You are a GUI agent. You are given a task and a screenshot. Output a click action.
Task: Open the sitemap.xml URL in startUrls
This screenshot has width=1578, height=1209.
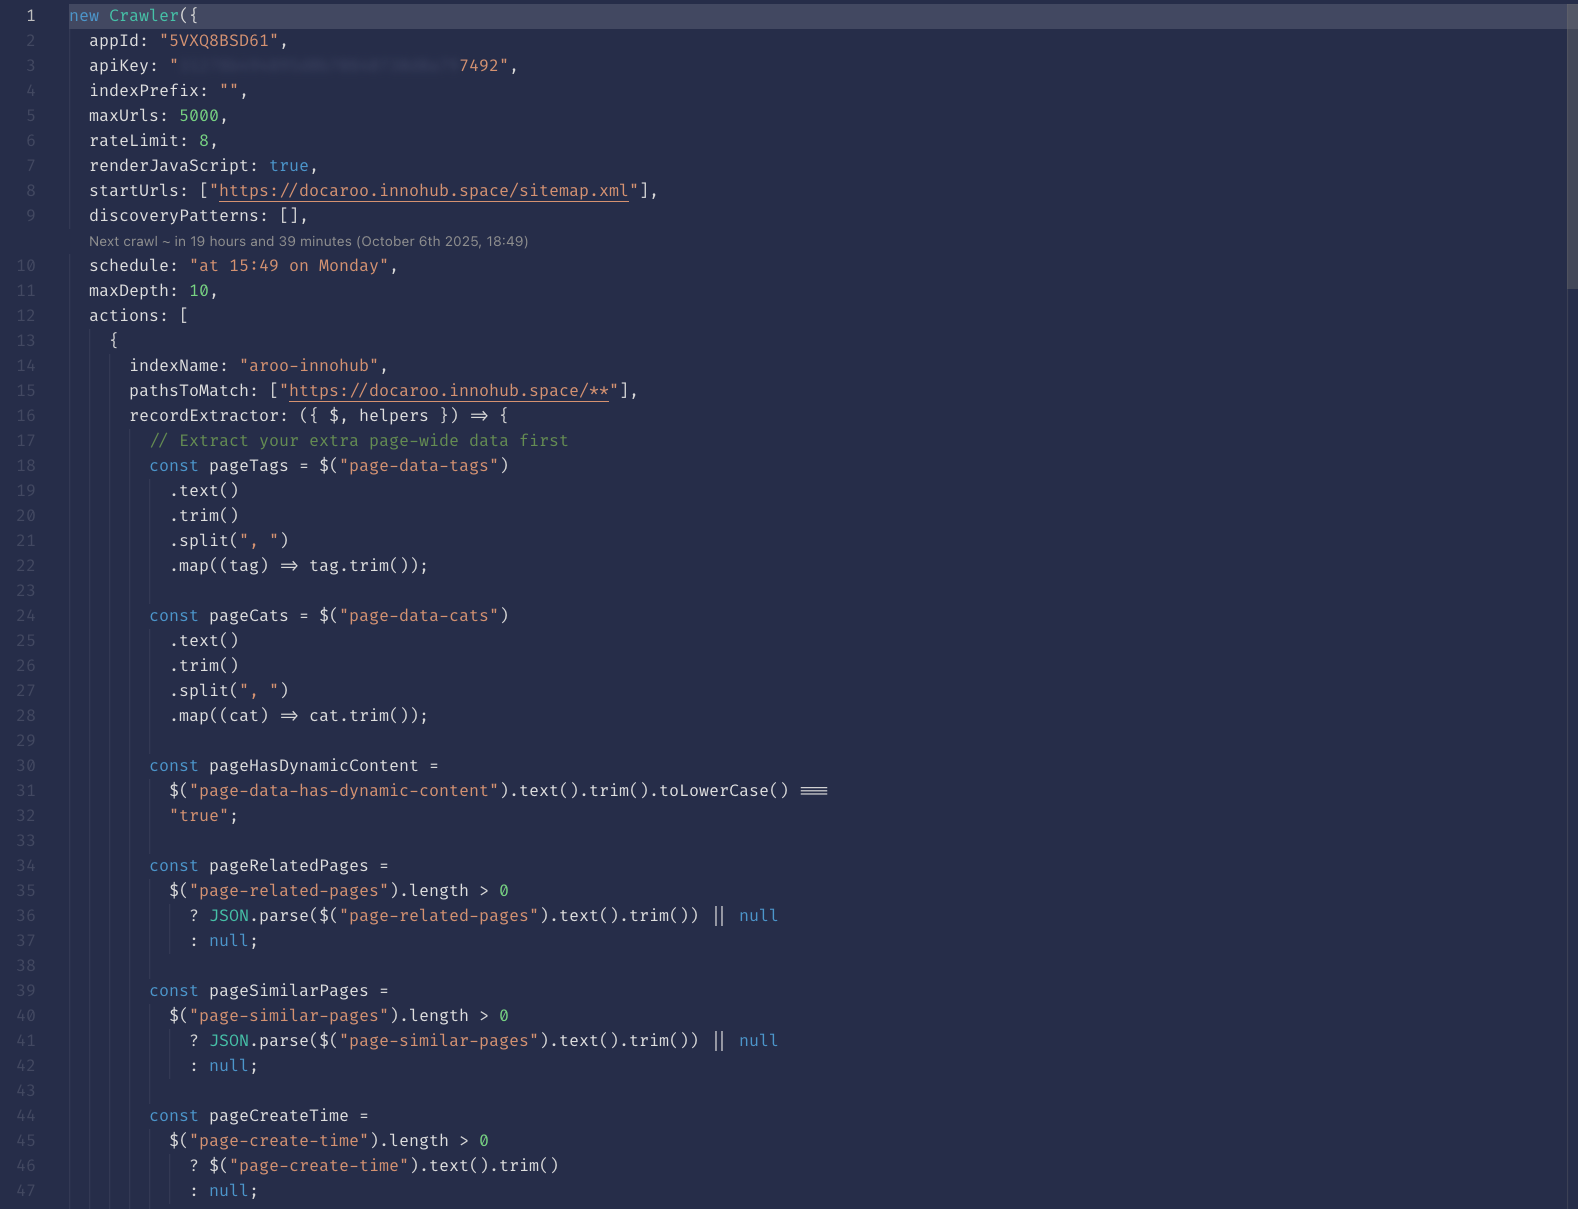pyautogui.click(x=423, y=191)
